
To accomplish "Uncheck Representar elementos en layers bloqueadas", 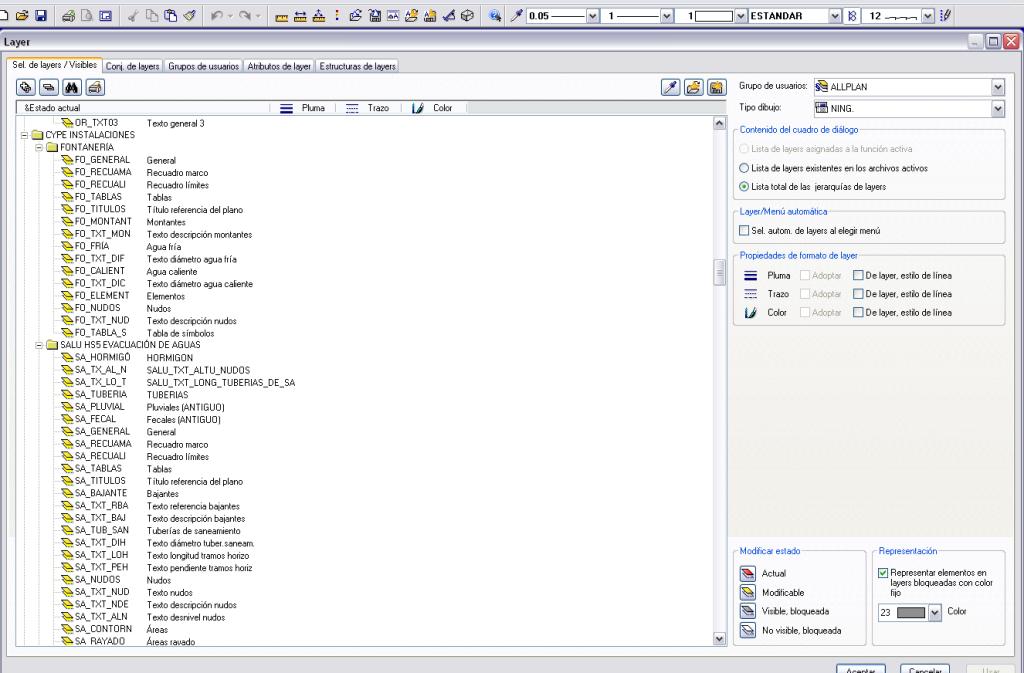I will click(x=883, y=572).
